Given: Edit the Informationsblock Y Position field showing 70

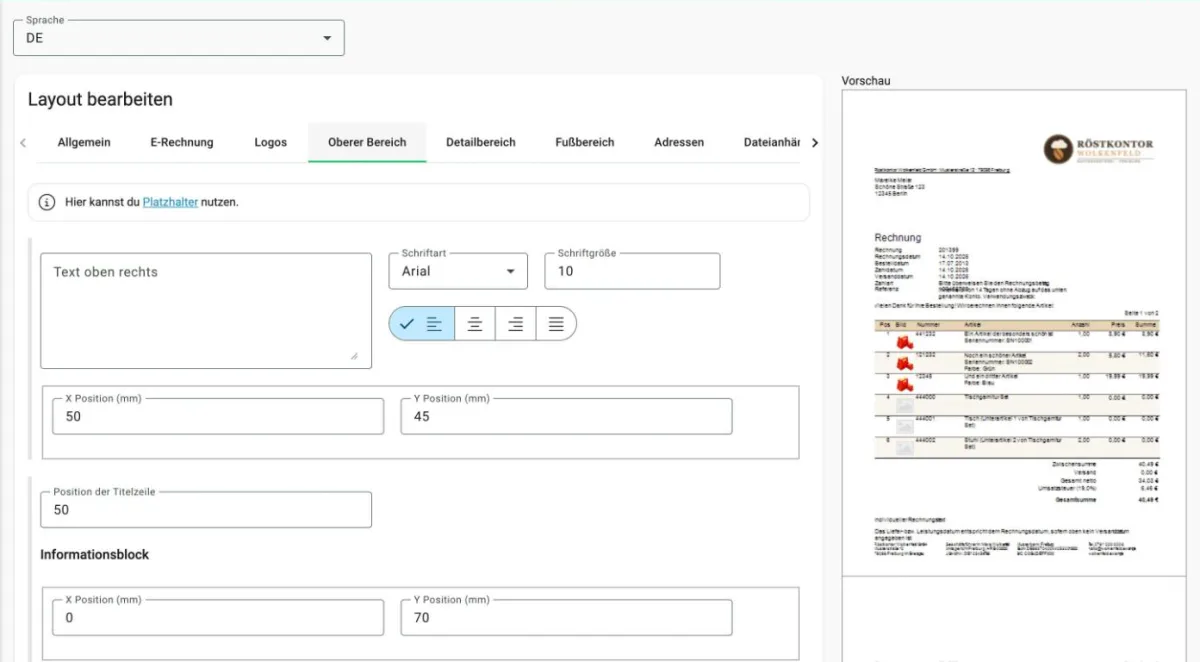Looking at the screenshot, I should click(566, 617).
